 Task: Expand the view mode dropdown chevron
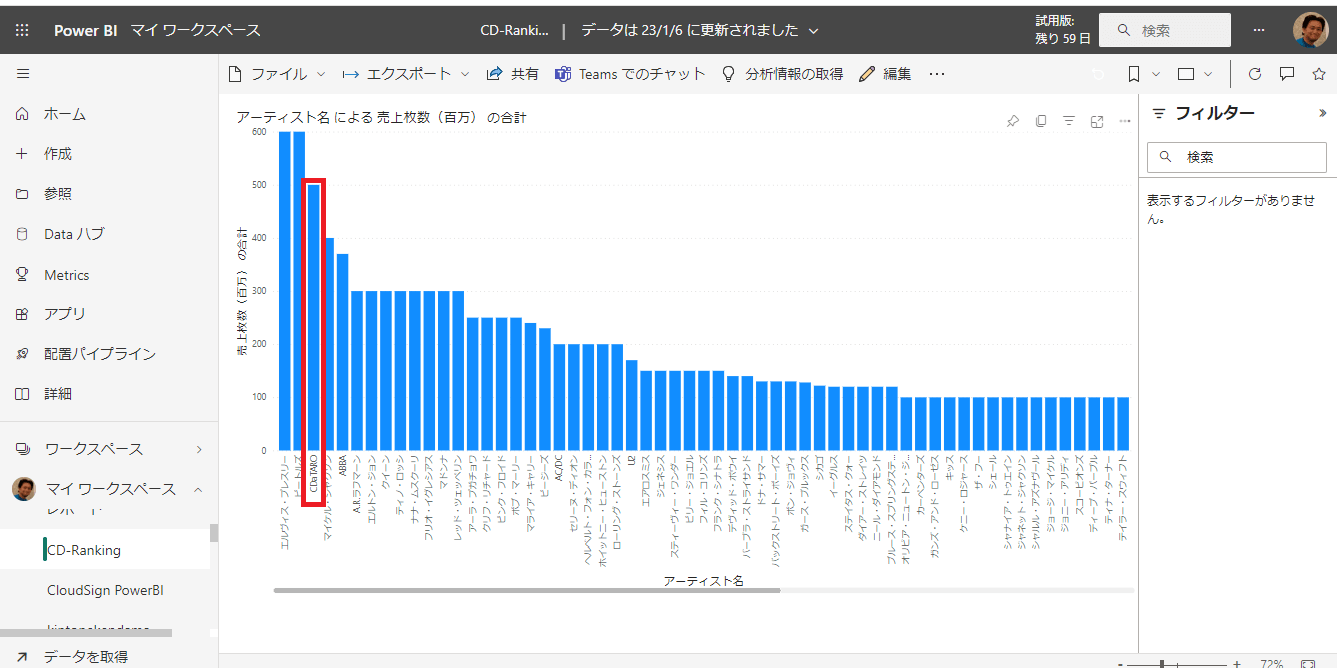point(1208,74)
